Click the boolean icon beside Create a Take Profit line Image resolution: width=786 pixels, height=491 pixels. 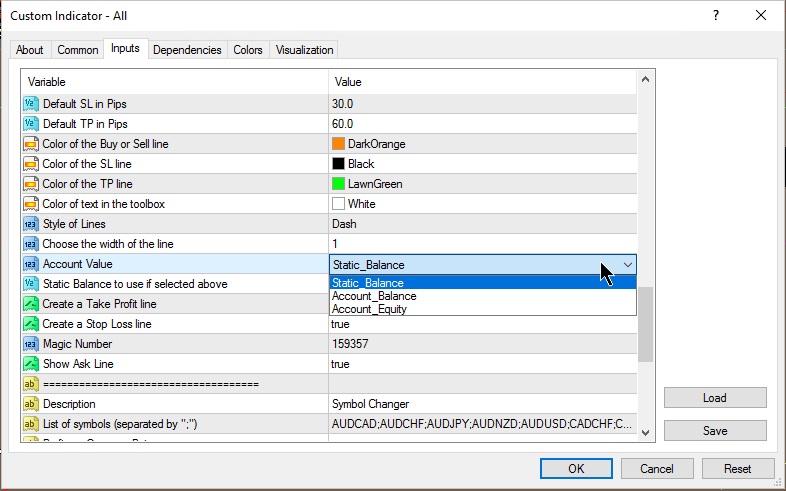coord(31,304)
